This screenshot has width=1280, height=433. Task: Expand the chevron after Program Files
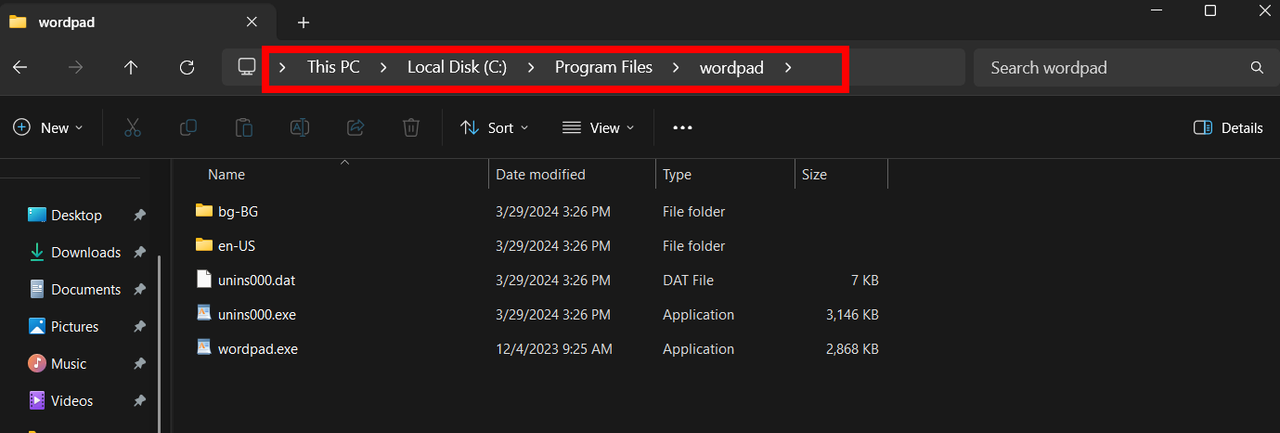(x=676, y=68)
